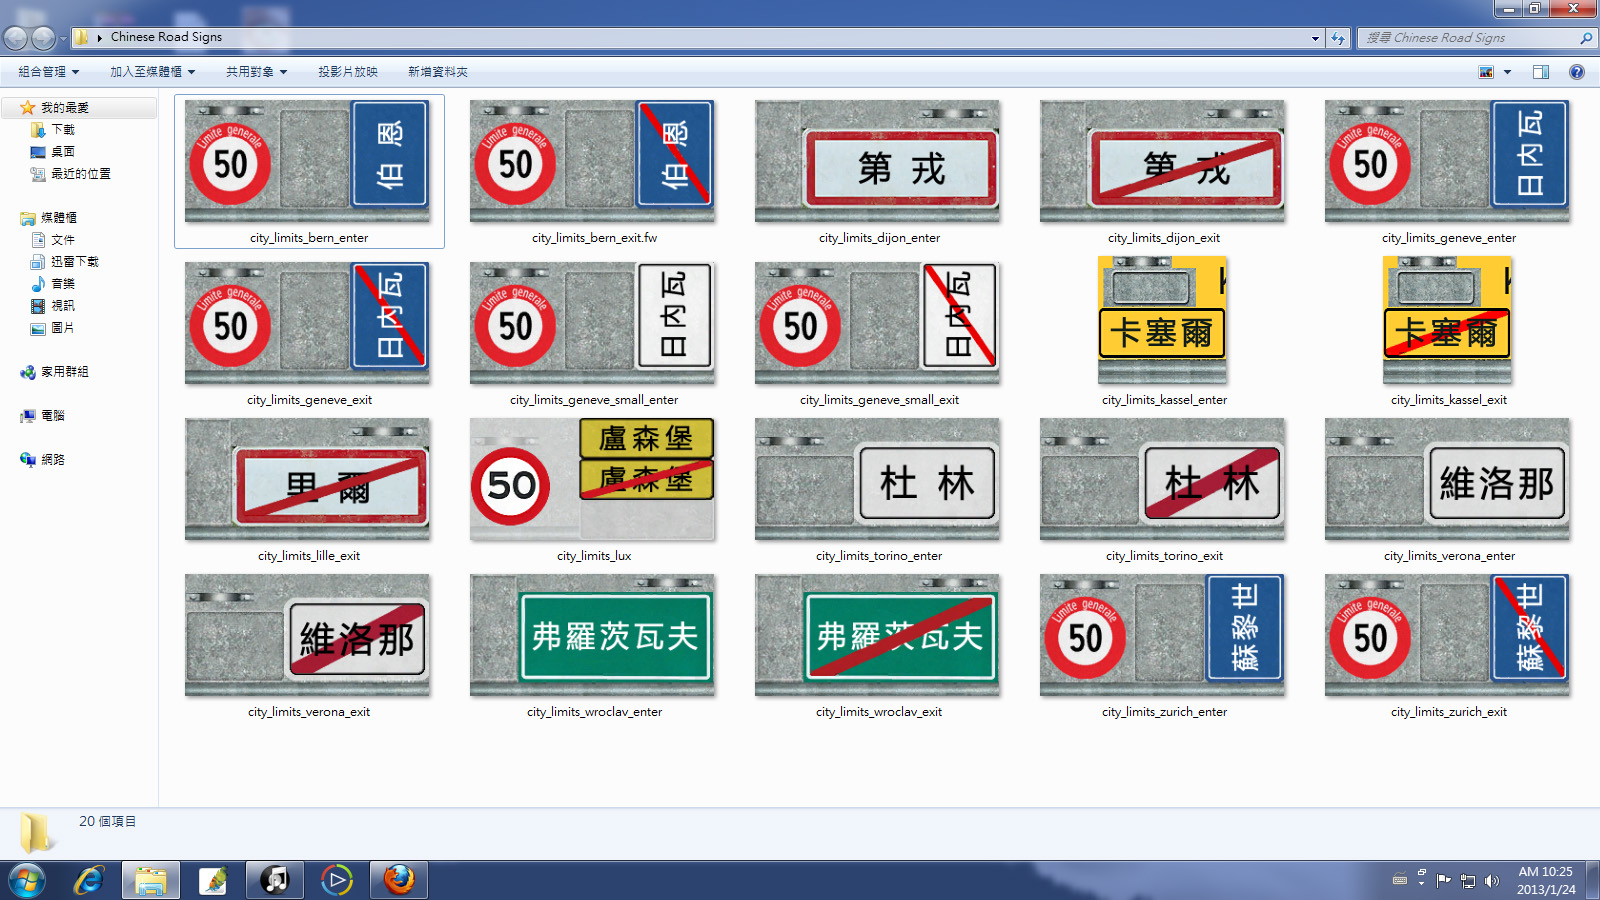Image resolution: width=1600 pixels, height=900 pixels.
Task: Select 家用群組 homegroup in sidebar
Action: click(65, 372)
